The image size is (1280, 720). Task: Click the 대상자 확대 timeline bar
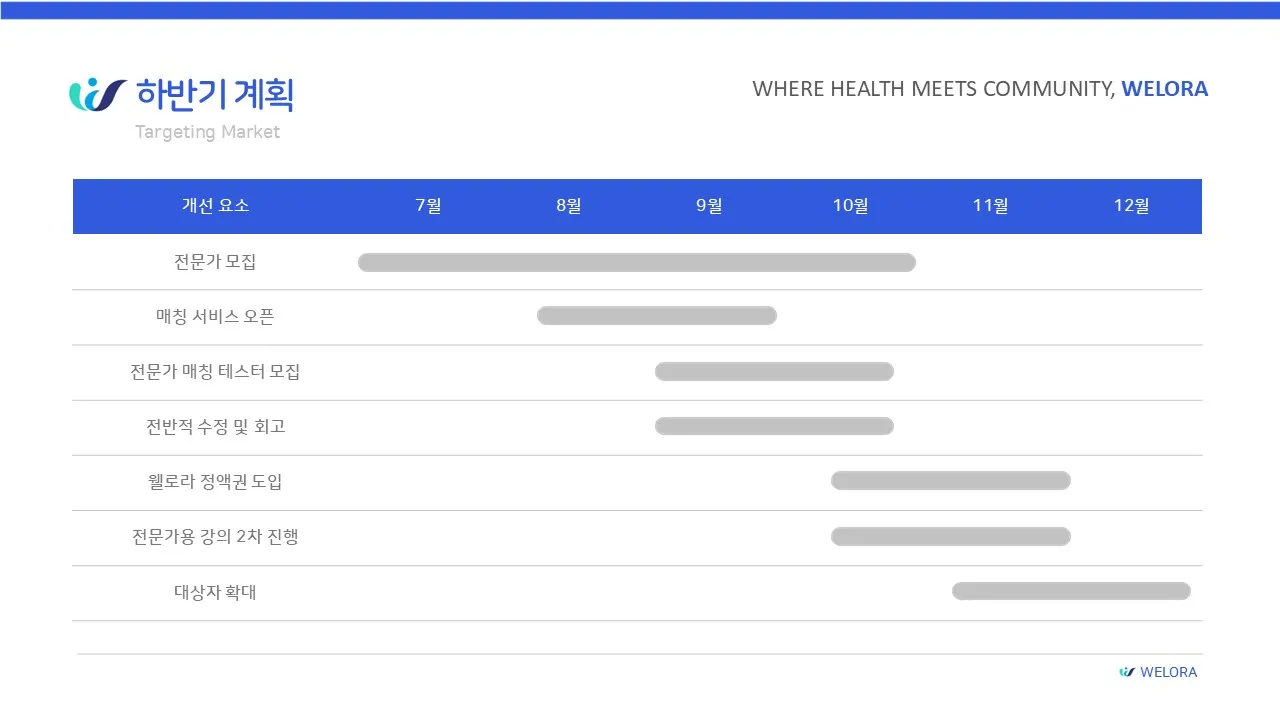1071,591
